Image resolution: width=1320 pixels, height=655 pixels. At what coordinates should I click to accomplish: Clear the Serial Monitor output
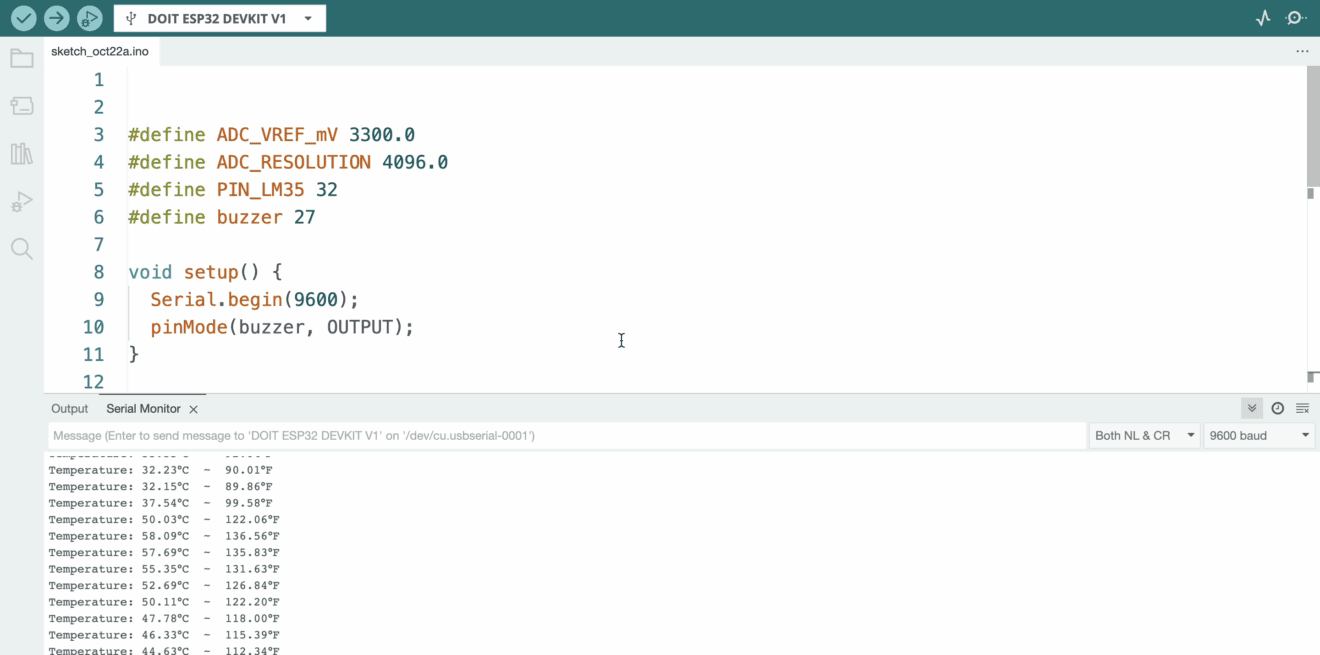pos(1302,408)
